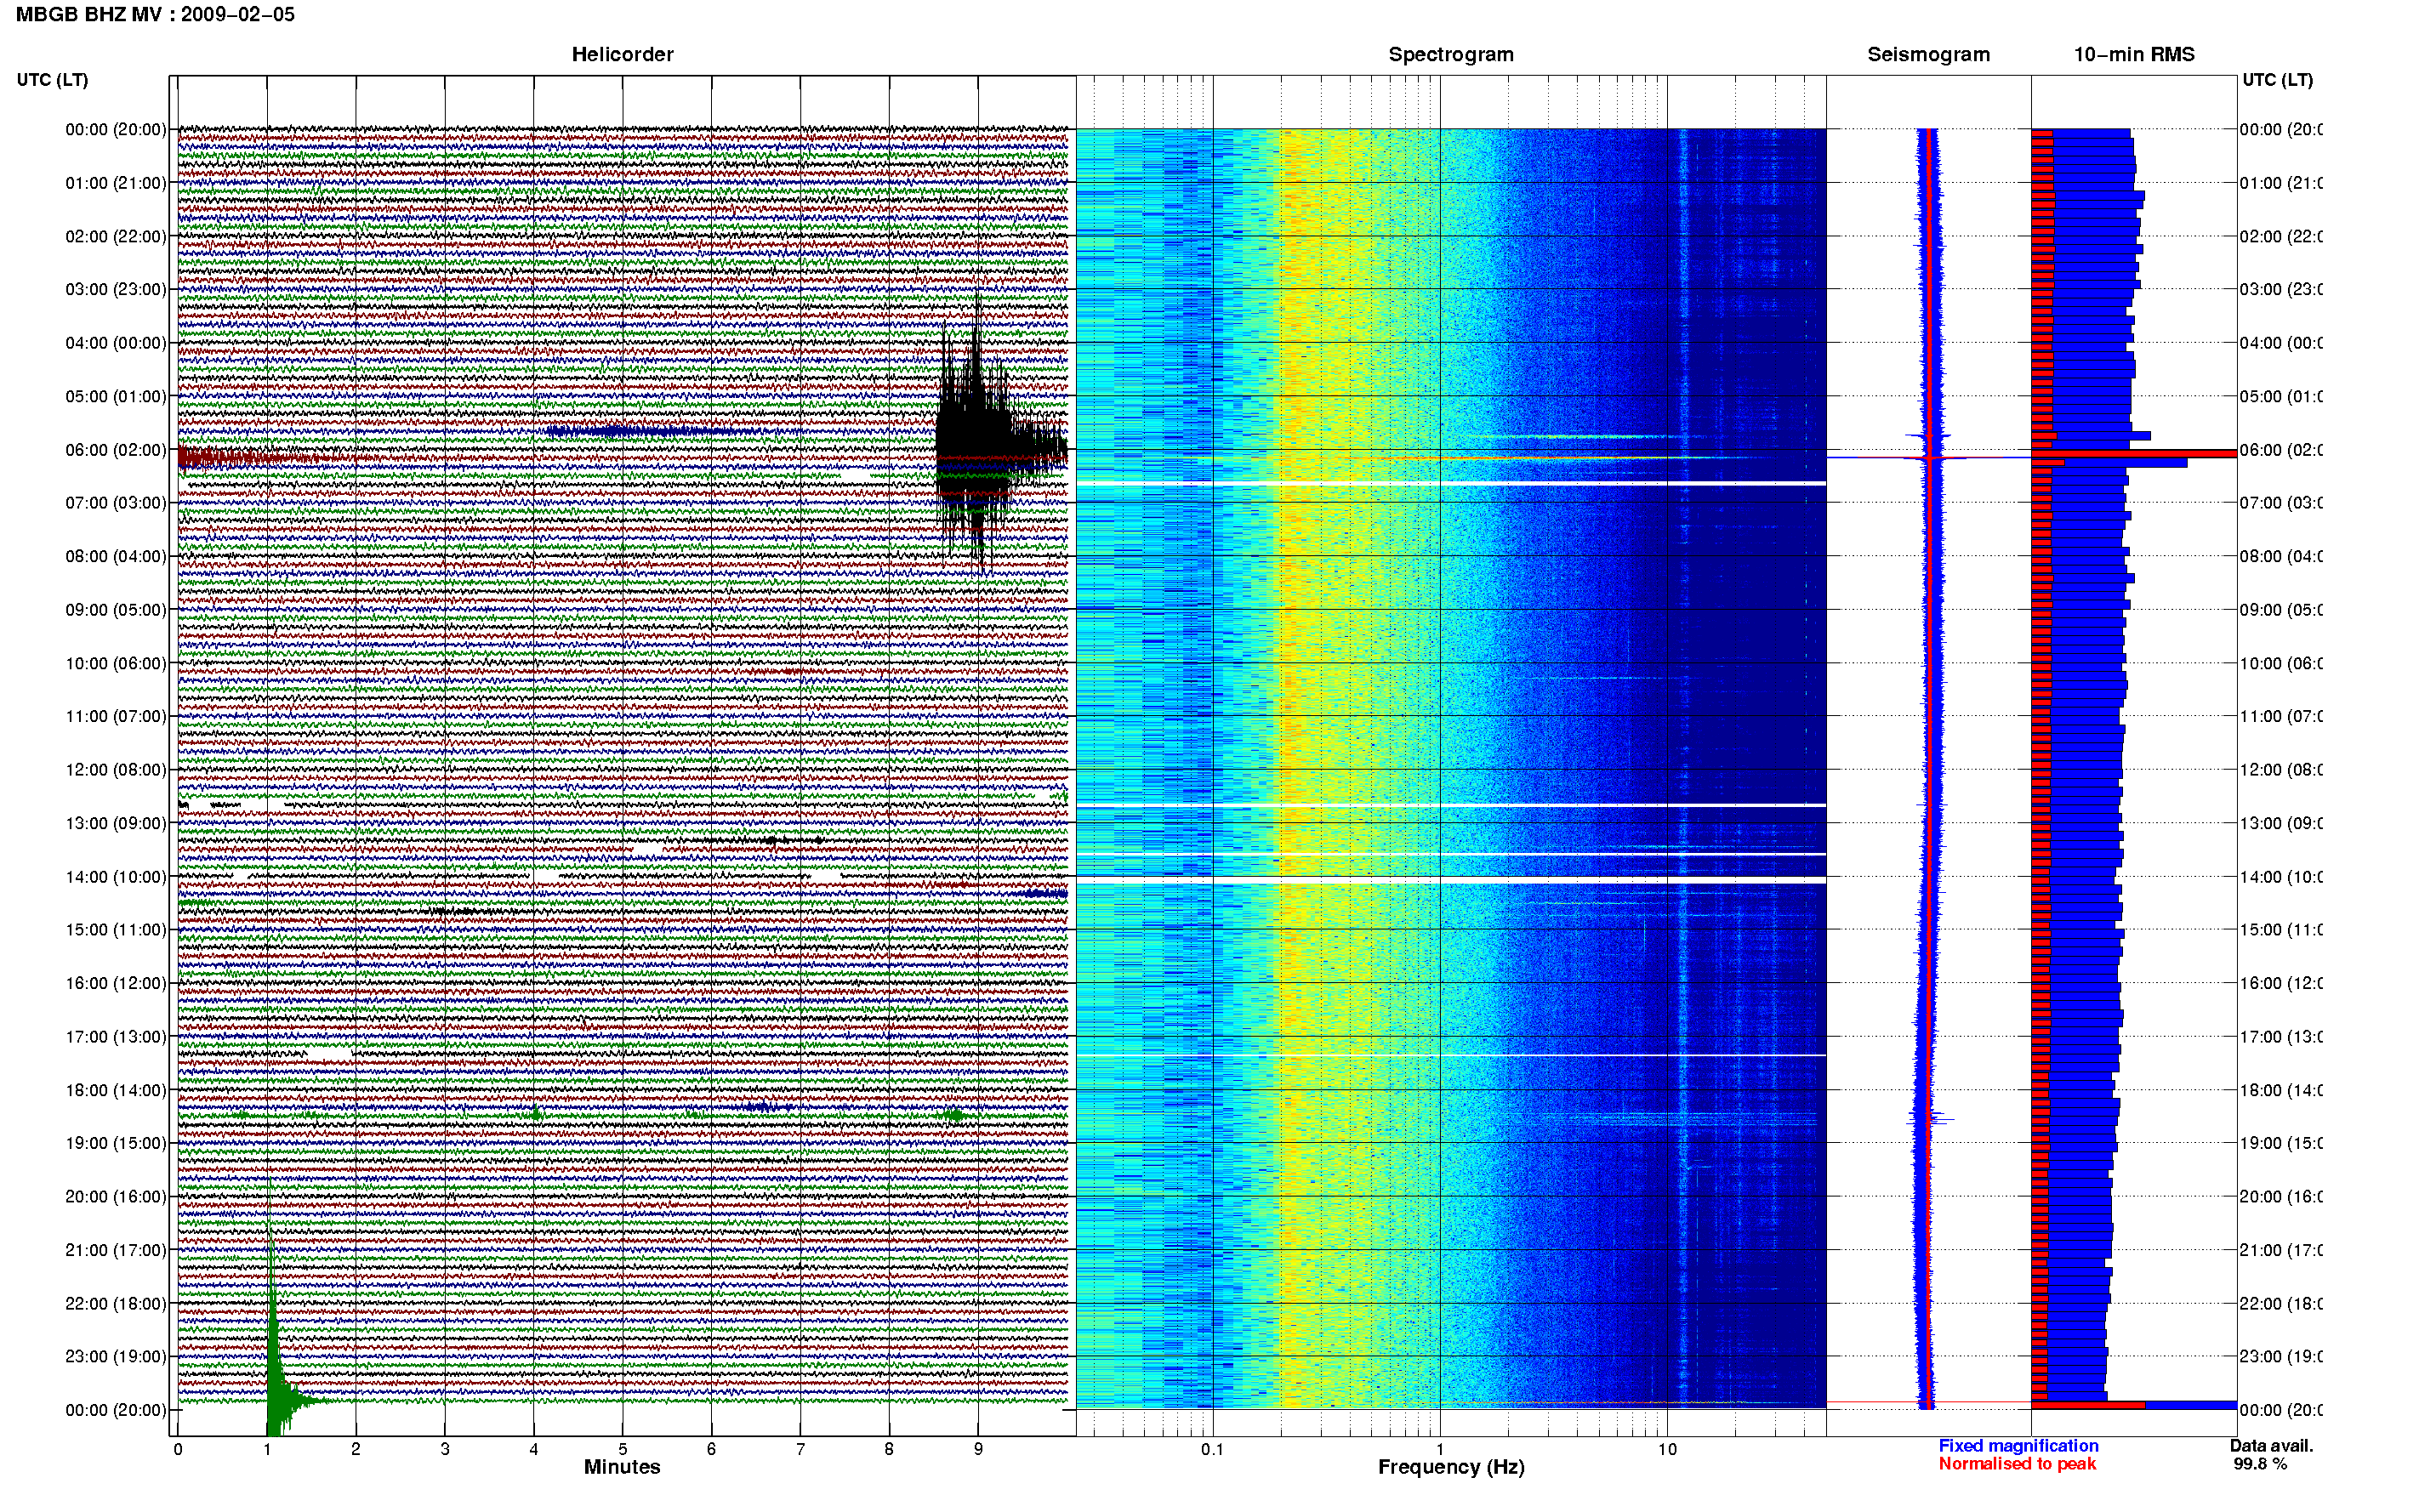The image size is (2419, 1512).
Task: Click the 'Frequency (Hz)' axis title
Action: point(1451,1467)
